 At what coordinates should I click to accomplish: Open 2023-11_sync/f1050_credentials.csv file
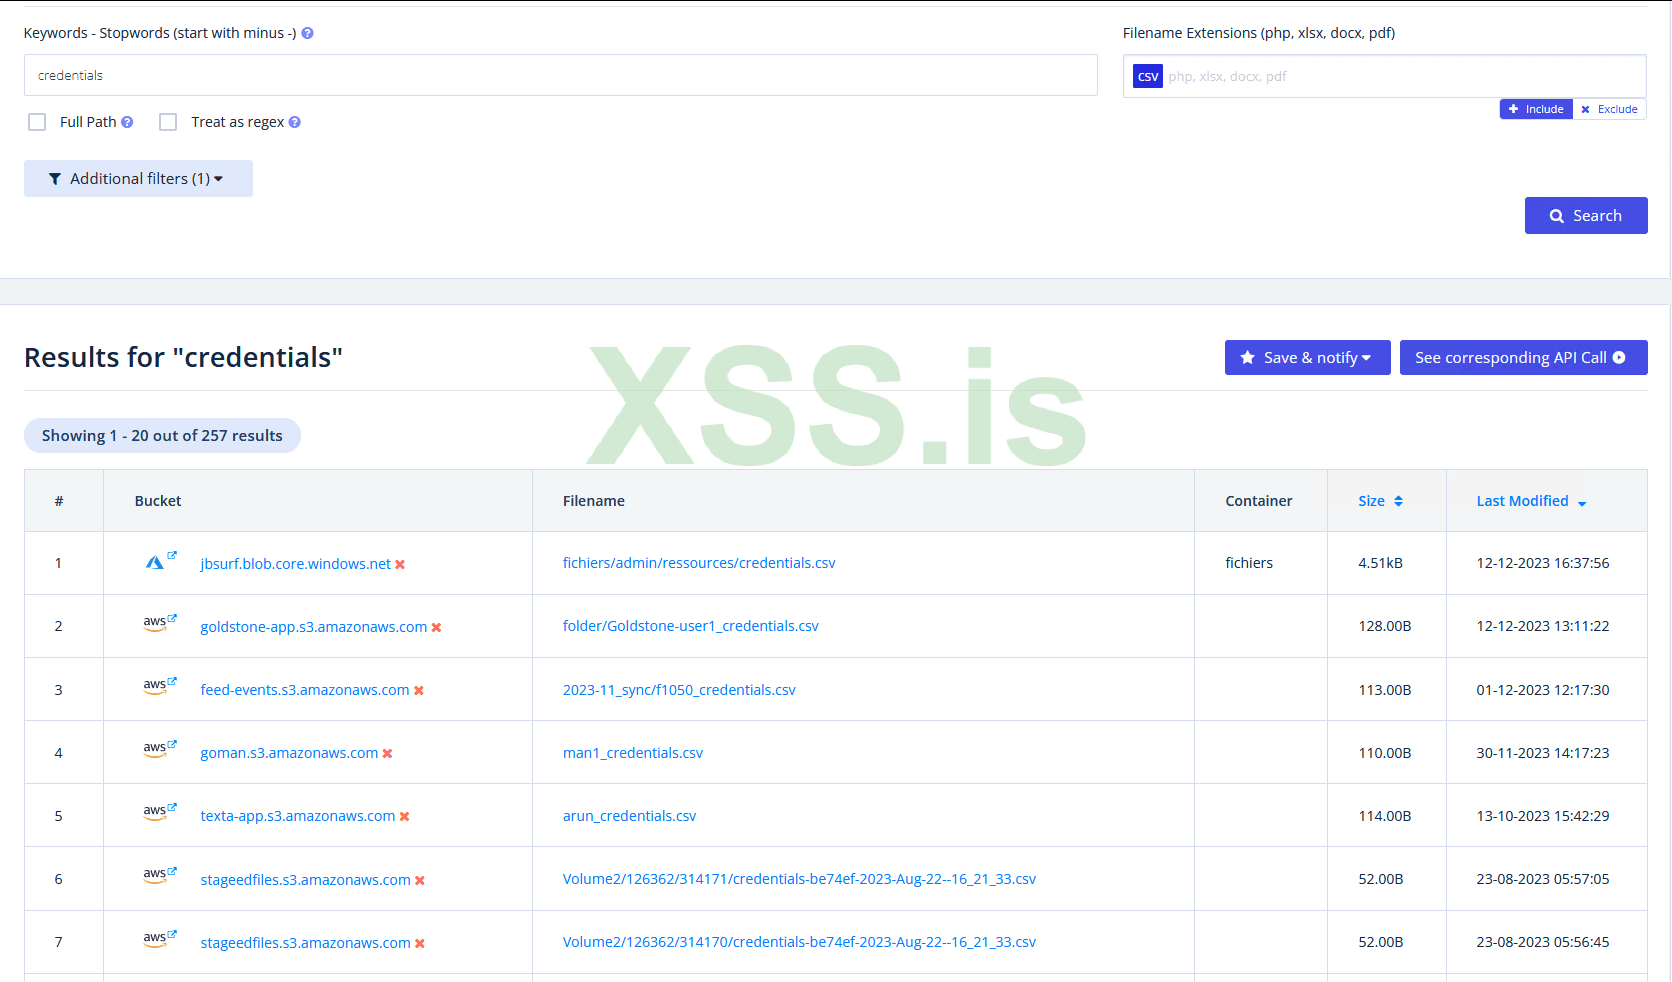click(679, 690)
